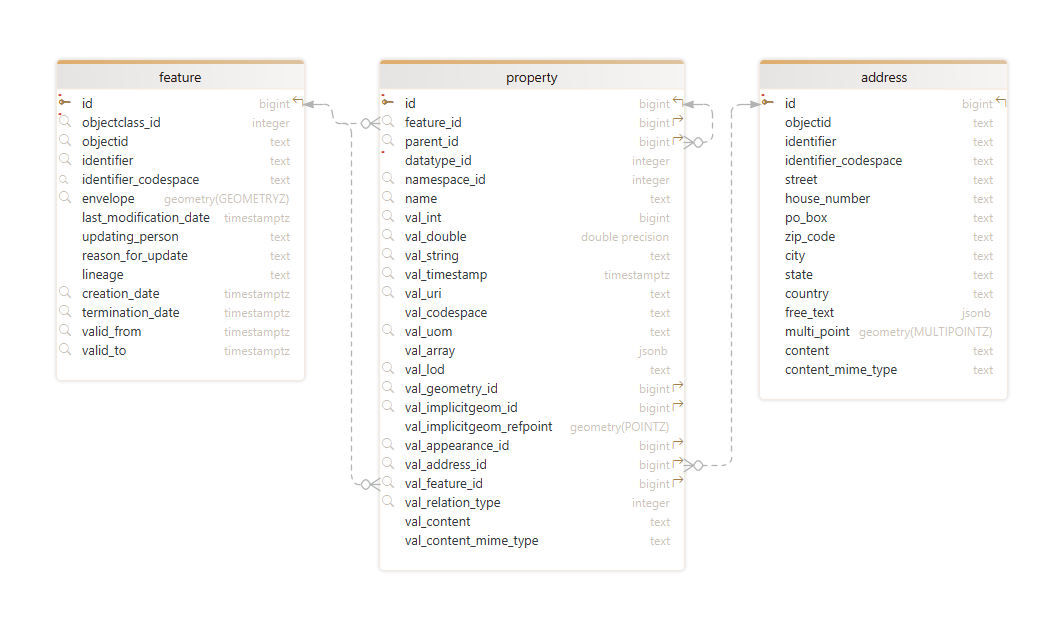Click the foreign-key arrow next to parent_id
The image size is (1064, 627).
click(x=677, y=141)
